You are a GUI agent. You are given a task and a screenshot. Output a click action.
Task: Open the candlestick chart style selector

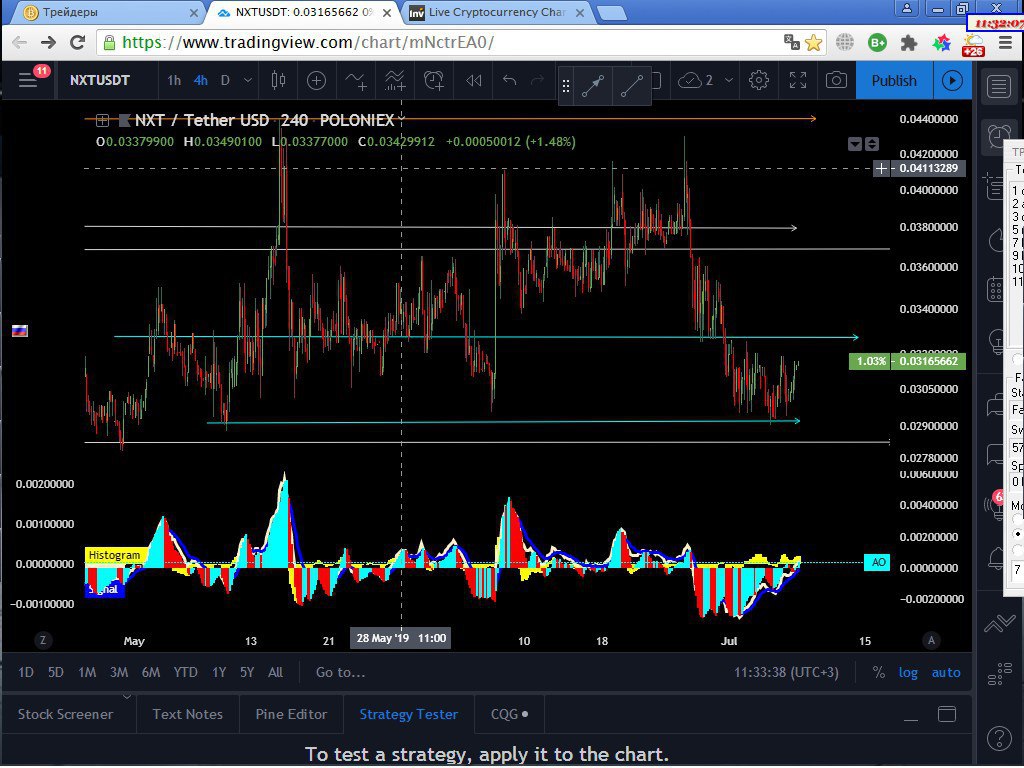pyautogui.click(x=278, y=80)
